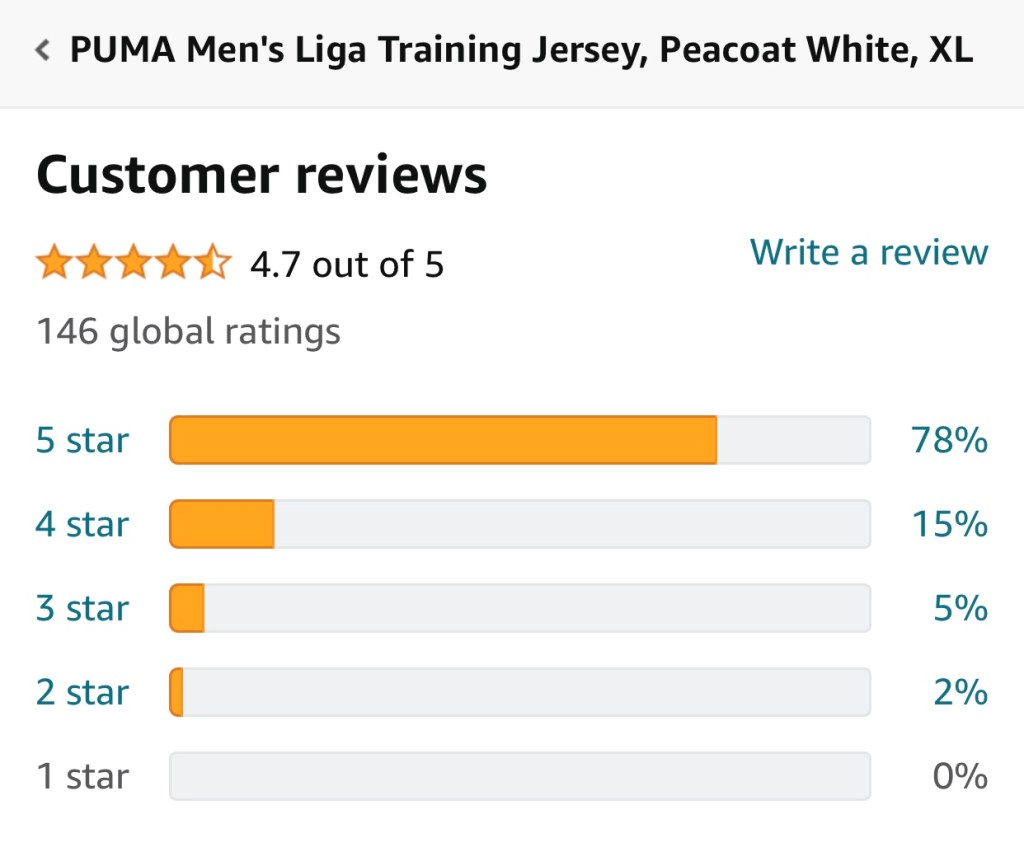Tap the 78% percentage link
Screen dimensions: 1024x847
[x=948, y=440]
